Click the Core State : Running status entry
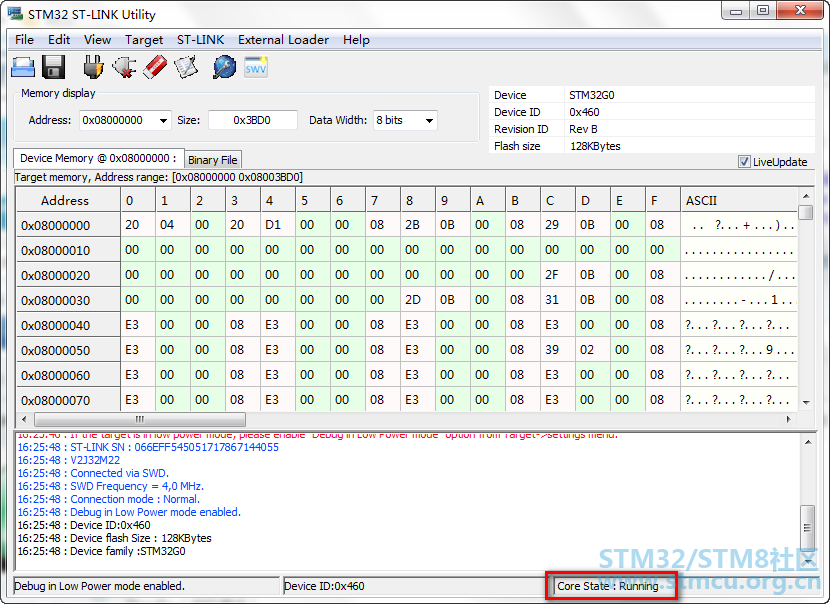 [x=608, y=586]
